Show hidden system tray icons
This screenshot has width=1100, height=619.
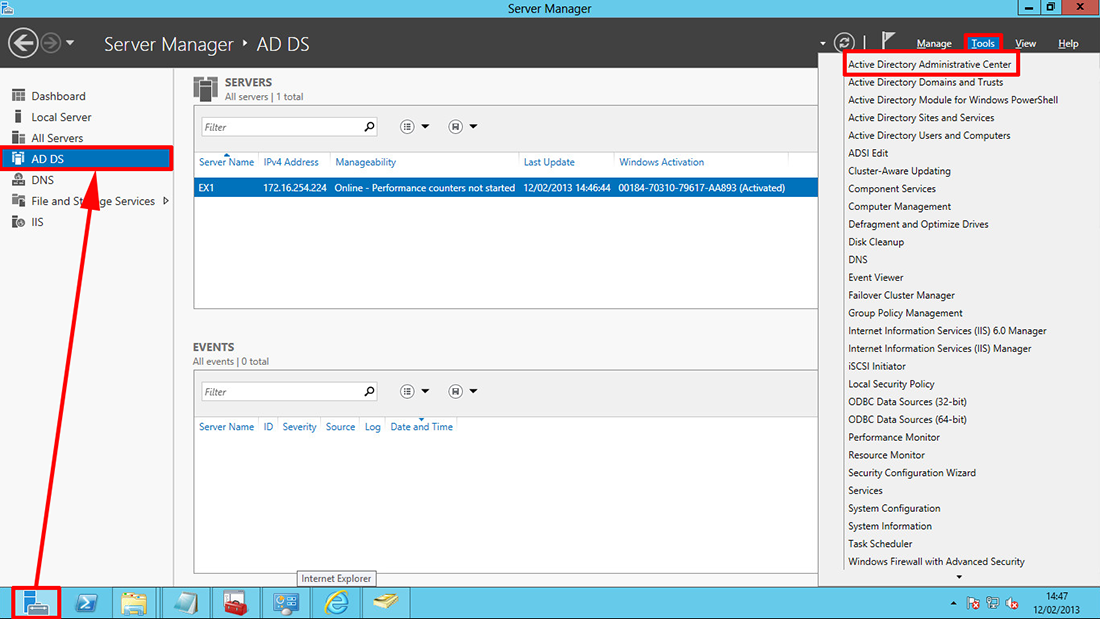pos(953,603)
